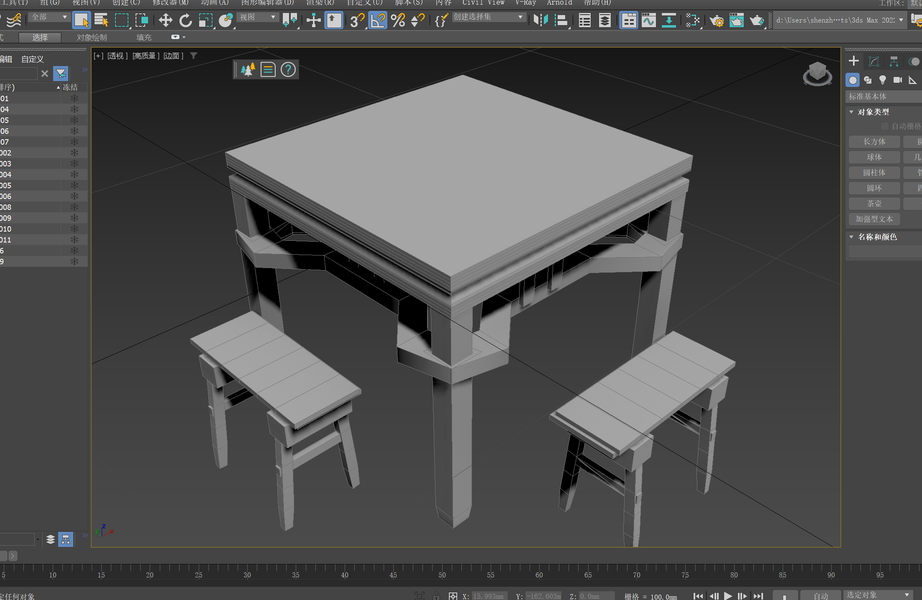Select Lights category icon
Image resolution: width=922 pixels, height=600 pixels.
pyautogui.click(x=883, y=80)
